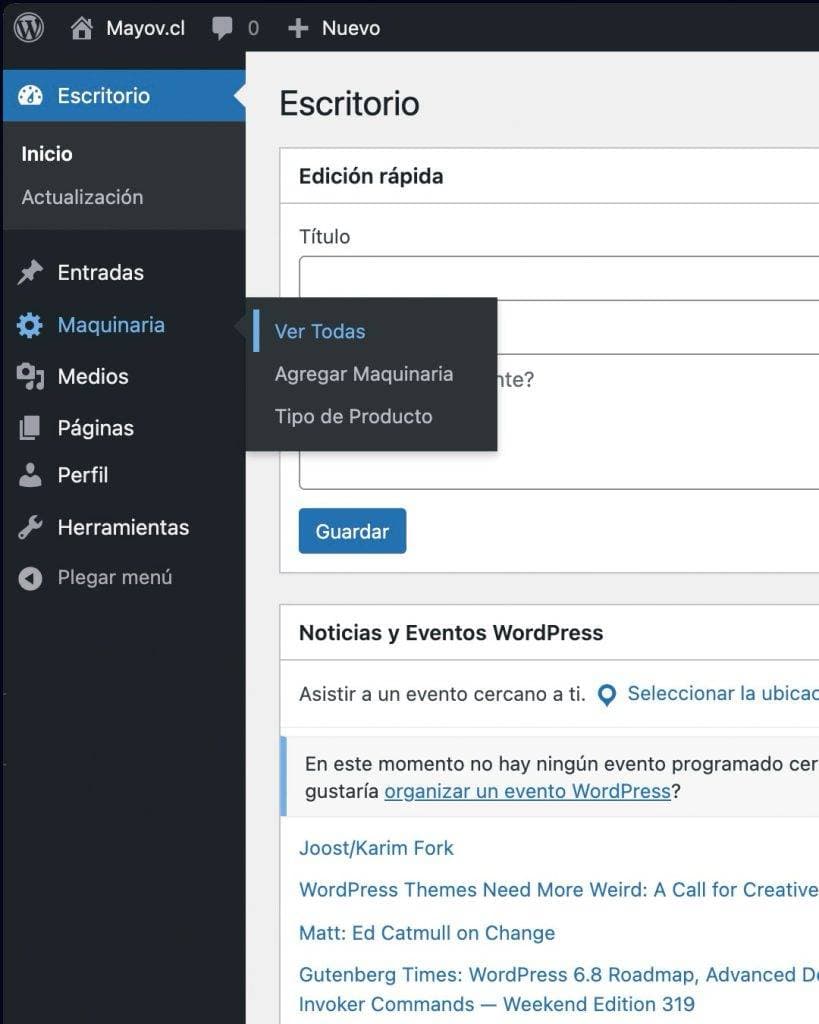The height and width of the screenshot is (1024, 819).
Task: Click the Guardar button
Action: coord(353,531)
